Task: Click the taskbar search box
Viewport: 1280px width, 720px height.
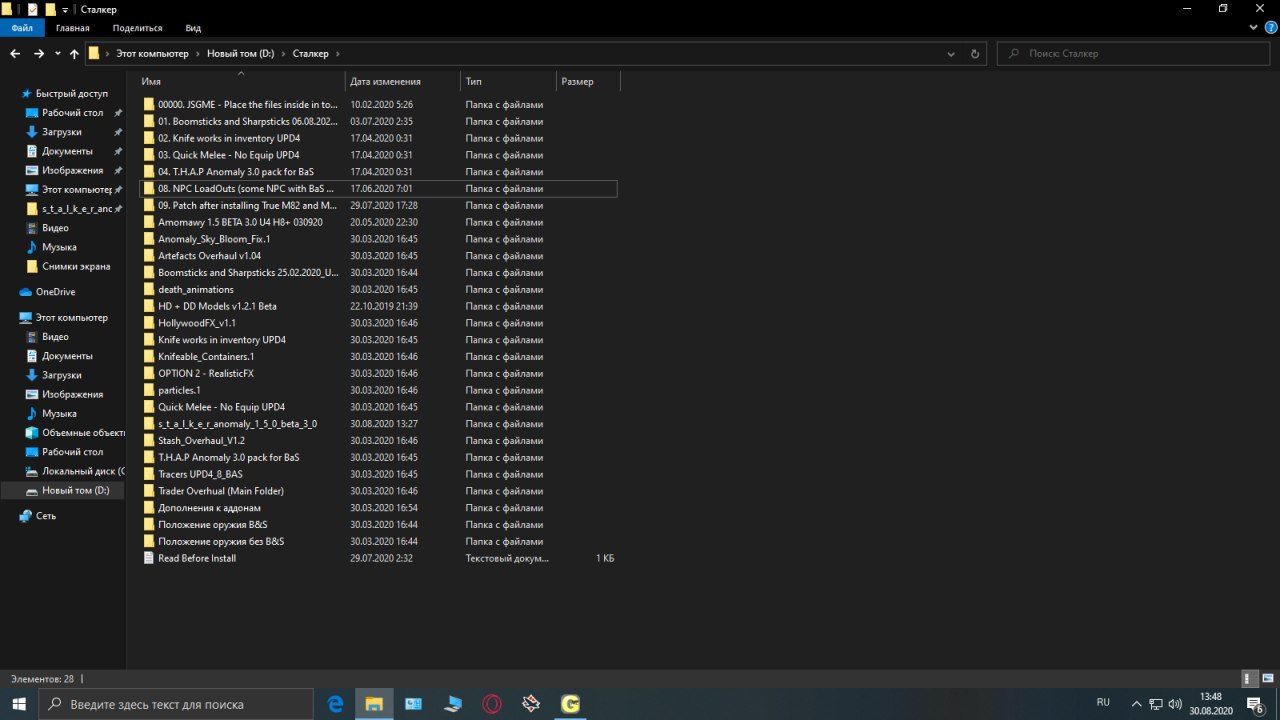Action: tap(178, 704)
